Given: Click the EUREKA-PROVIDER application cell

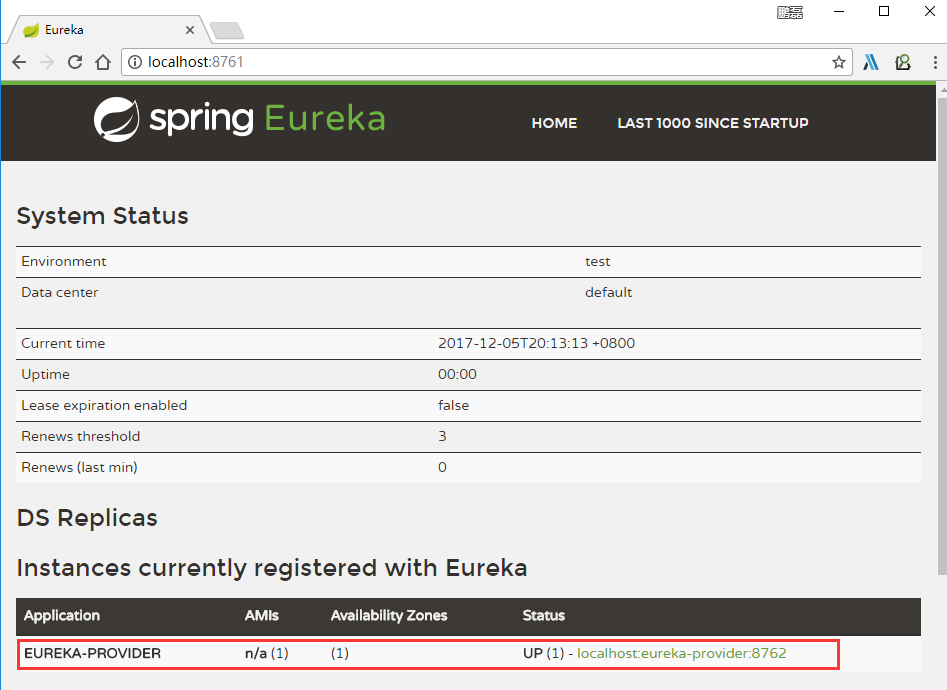Looking at the screenshot, I should [92, 653].
